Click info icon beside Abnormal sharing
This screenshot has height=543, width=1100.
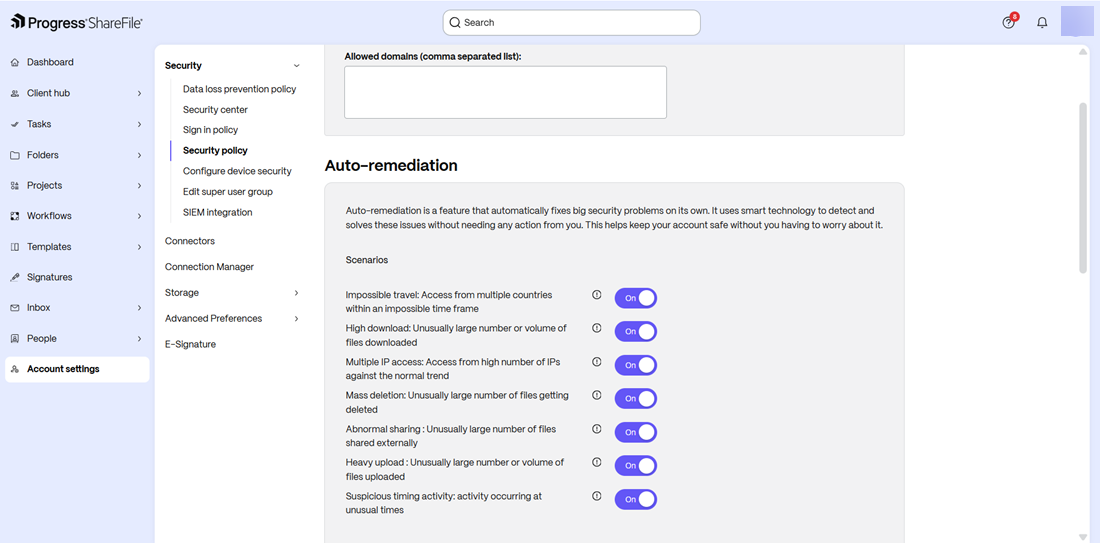[x=597, y=428]
